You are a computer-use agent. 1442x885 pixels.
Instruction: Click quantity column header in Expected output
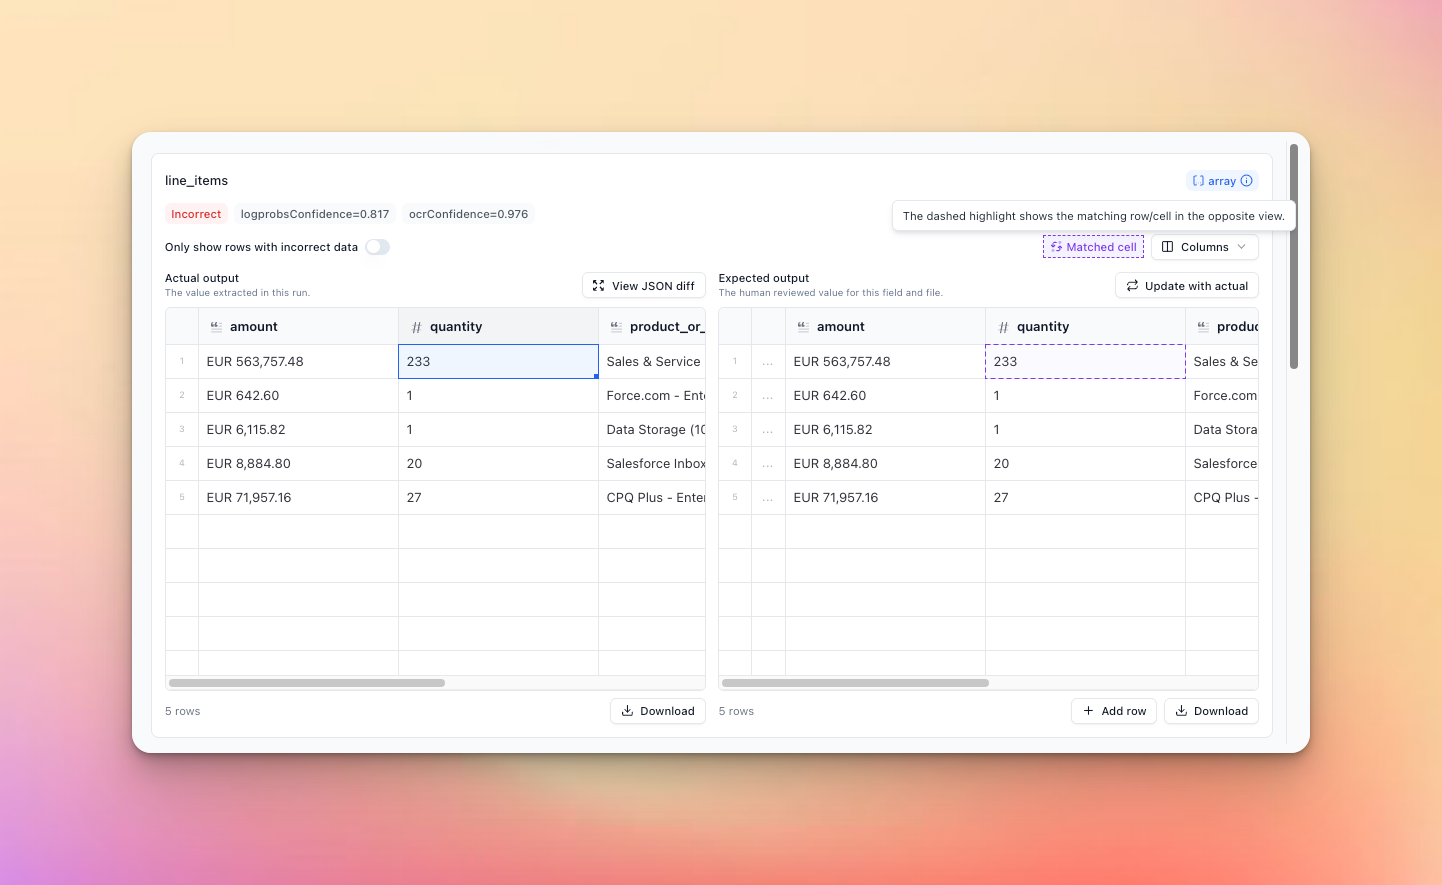click(x=1042, y=327)
